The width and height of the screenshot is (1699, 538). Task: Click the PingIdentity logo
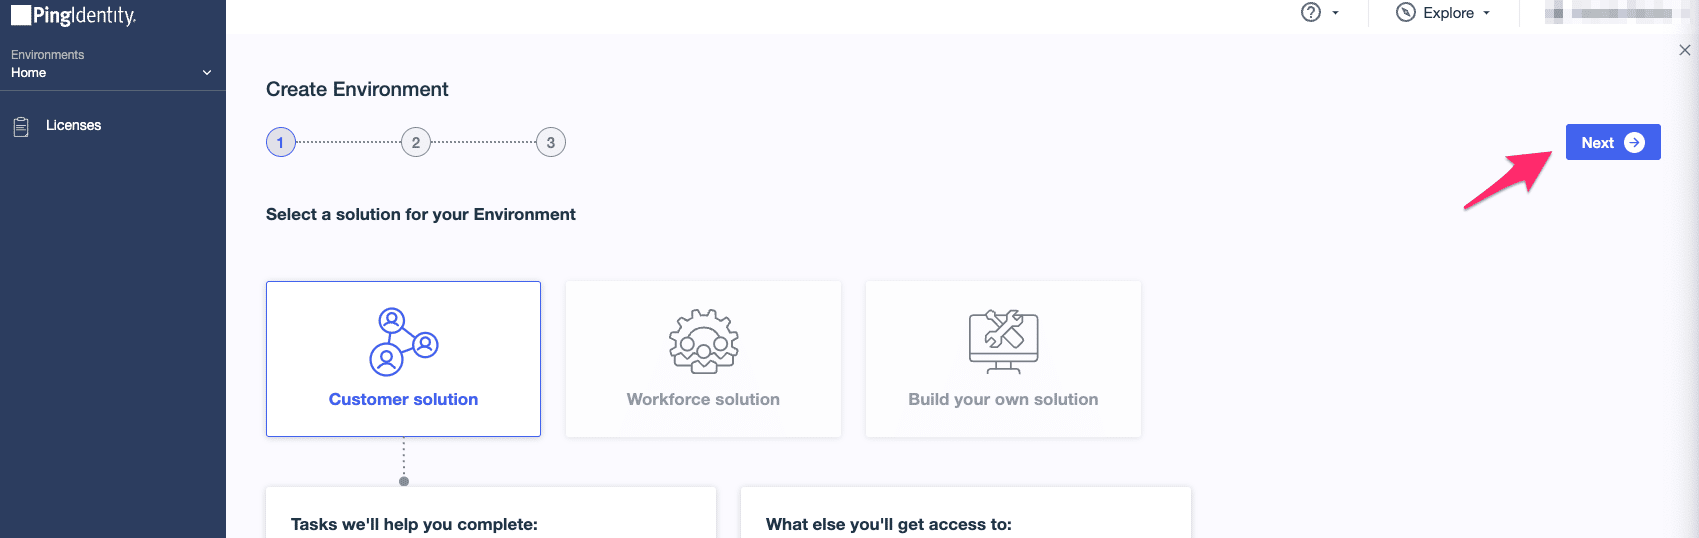74,15
